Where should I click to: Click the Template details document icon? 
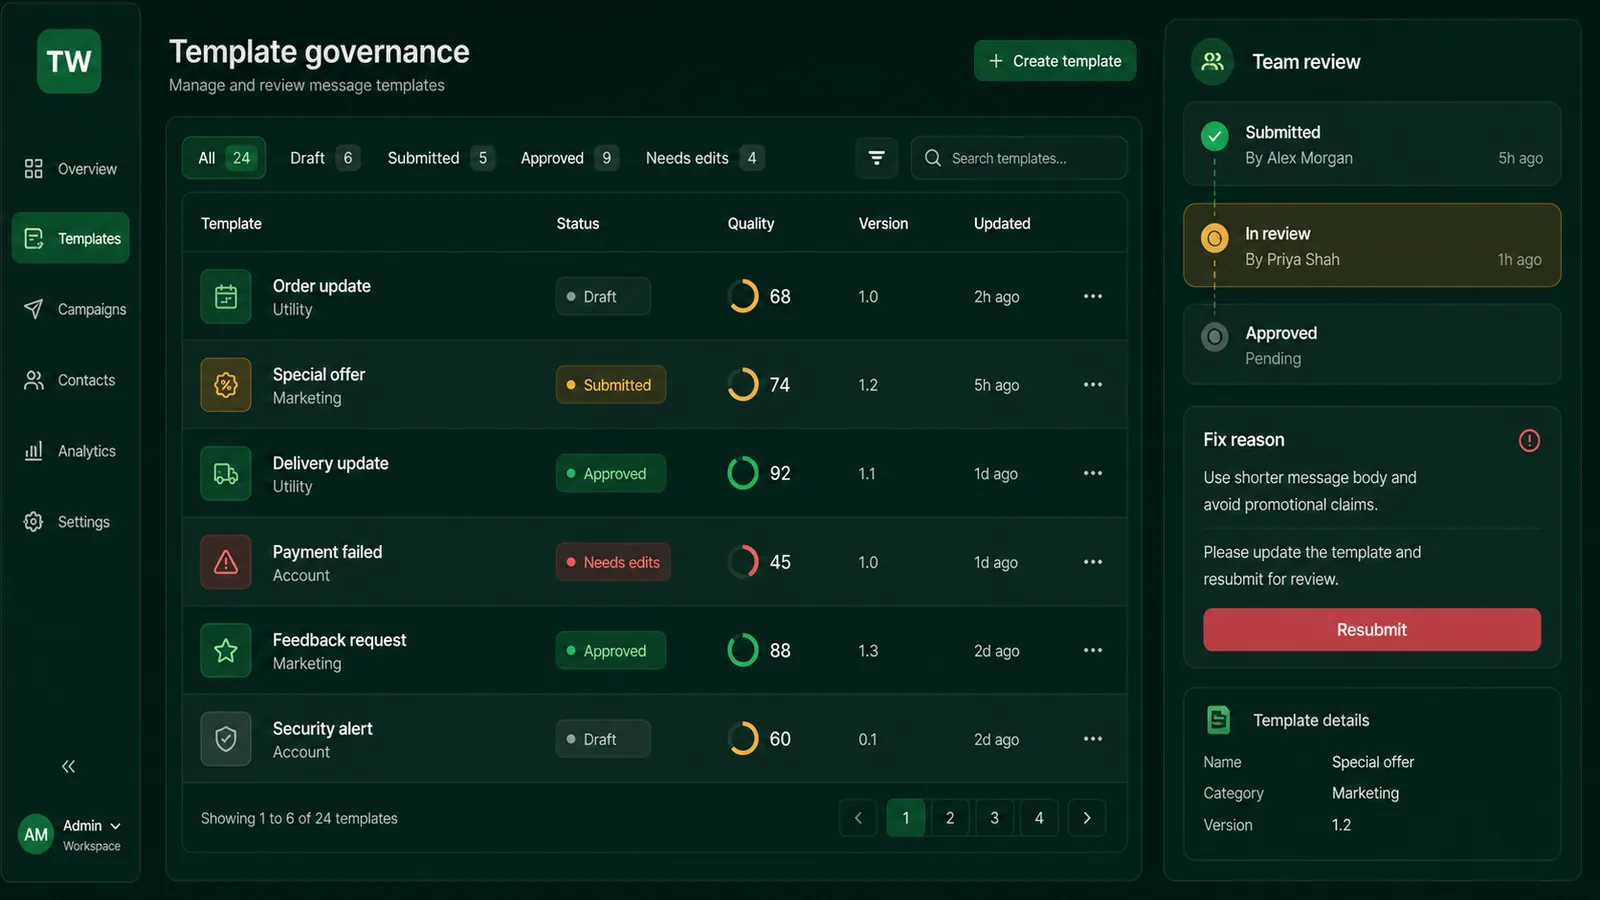click(1218, 720)
